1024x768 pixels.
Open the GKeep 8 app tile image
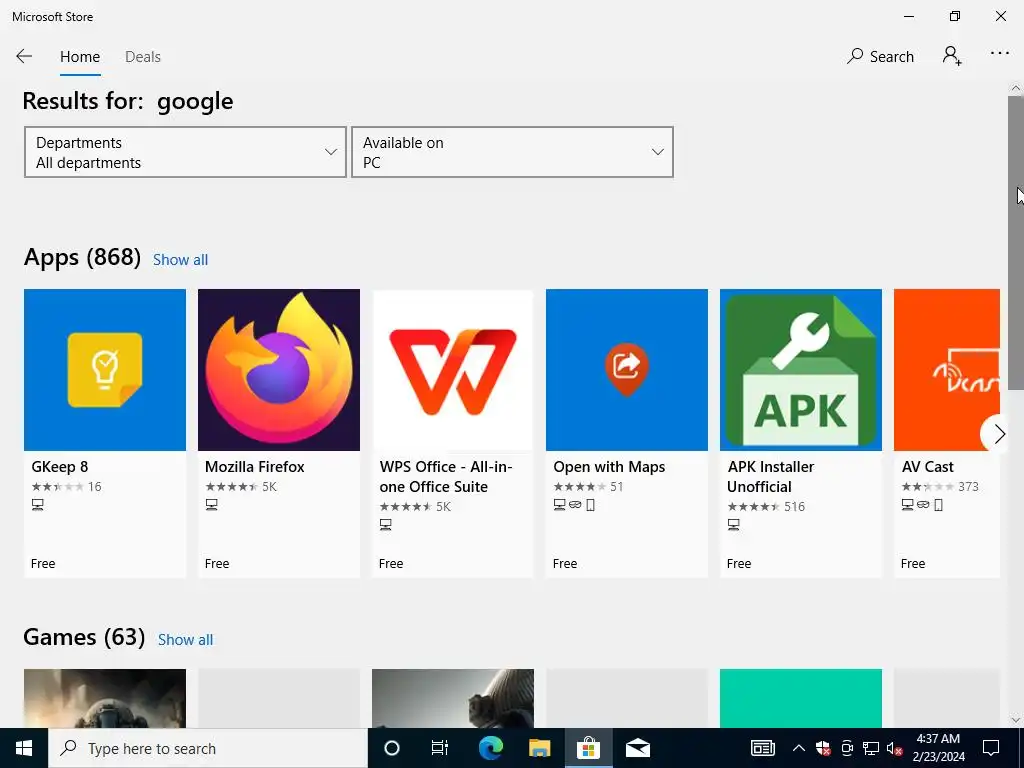[104, 370]
